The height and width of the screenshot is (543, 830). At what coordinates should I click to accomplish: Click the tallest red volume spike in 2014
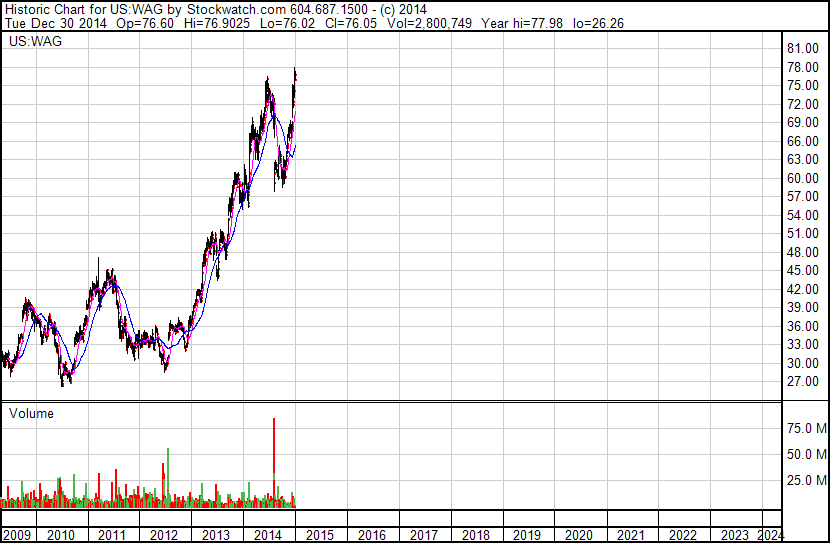(274, 445)
